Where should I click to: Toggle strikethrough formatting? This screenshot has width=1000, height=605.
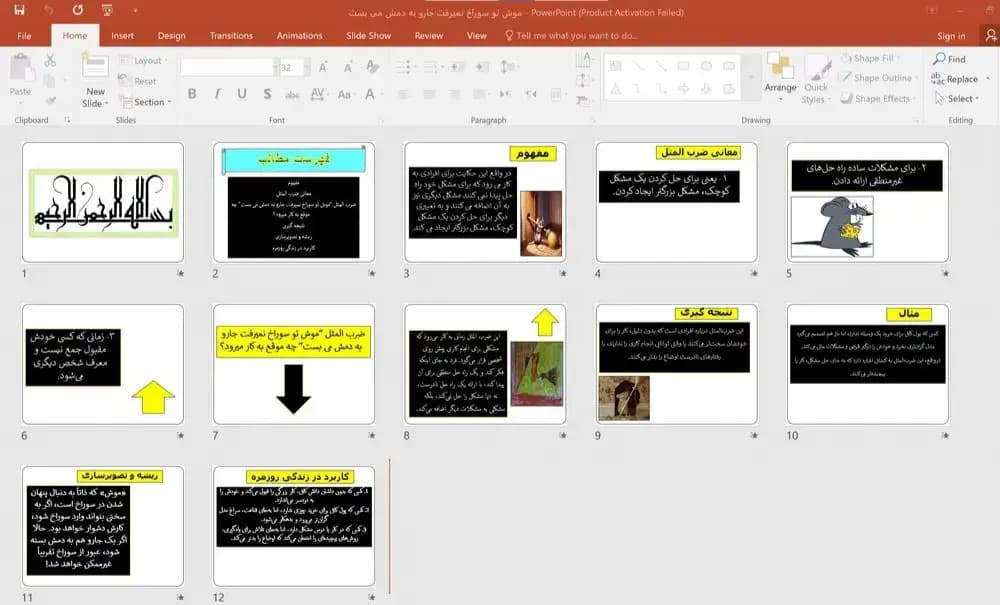pyautogui.click(x=292, y=94)
